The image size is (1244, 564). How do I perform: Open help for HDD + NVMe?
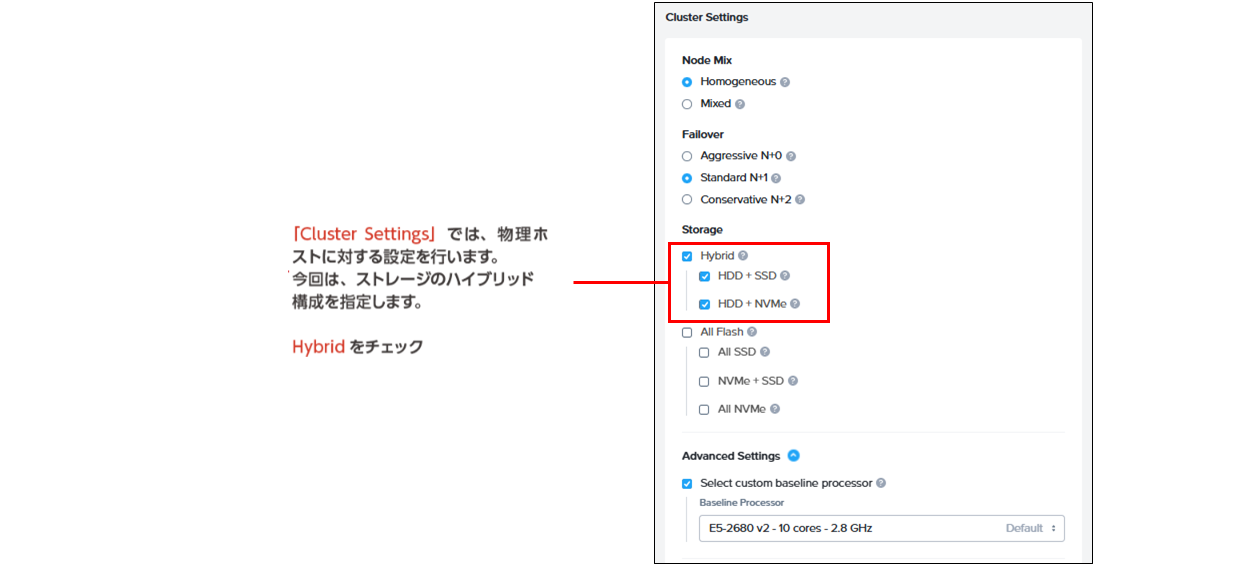click(x=795, y=304)
